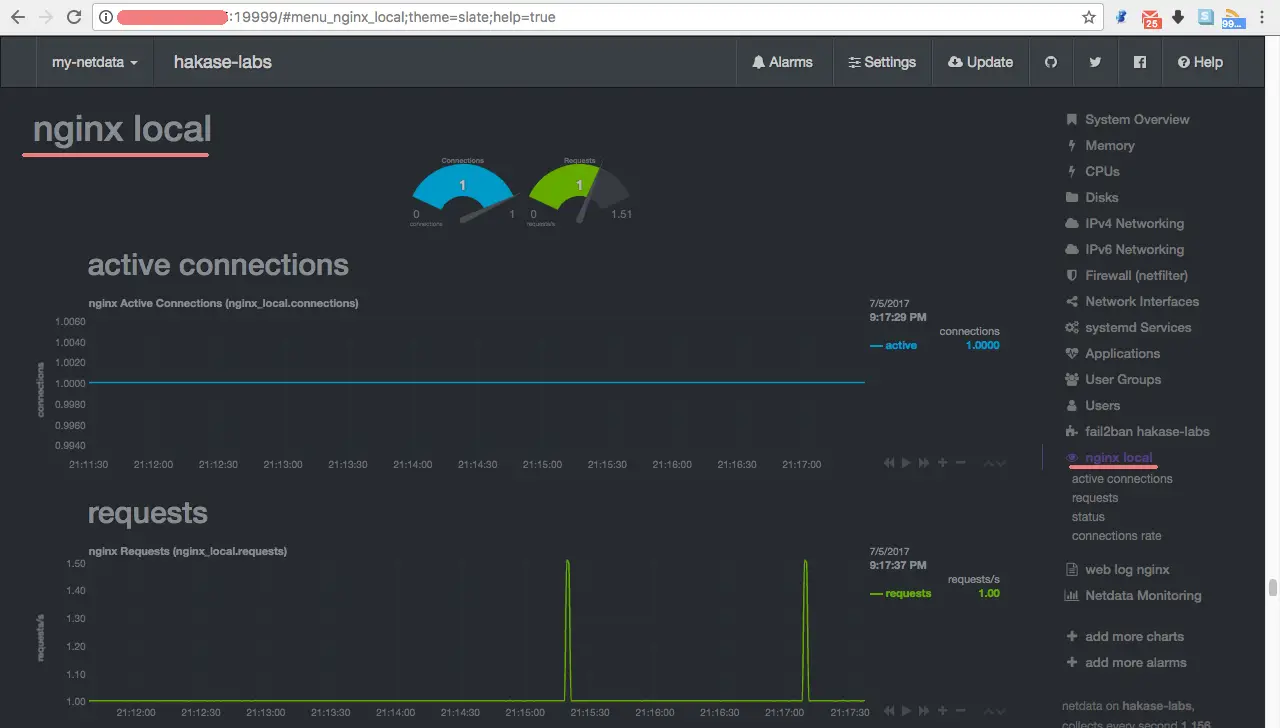Open Users section in sidebar
This screenshot has width=1280, height=728.
point(1092,405)
